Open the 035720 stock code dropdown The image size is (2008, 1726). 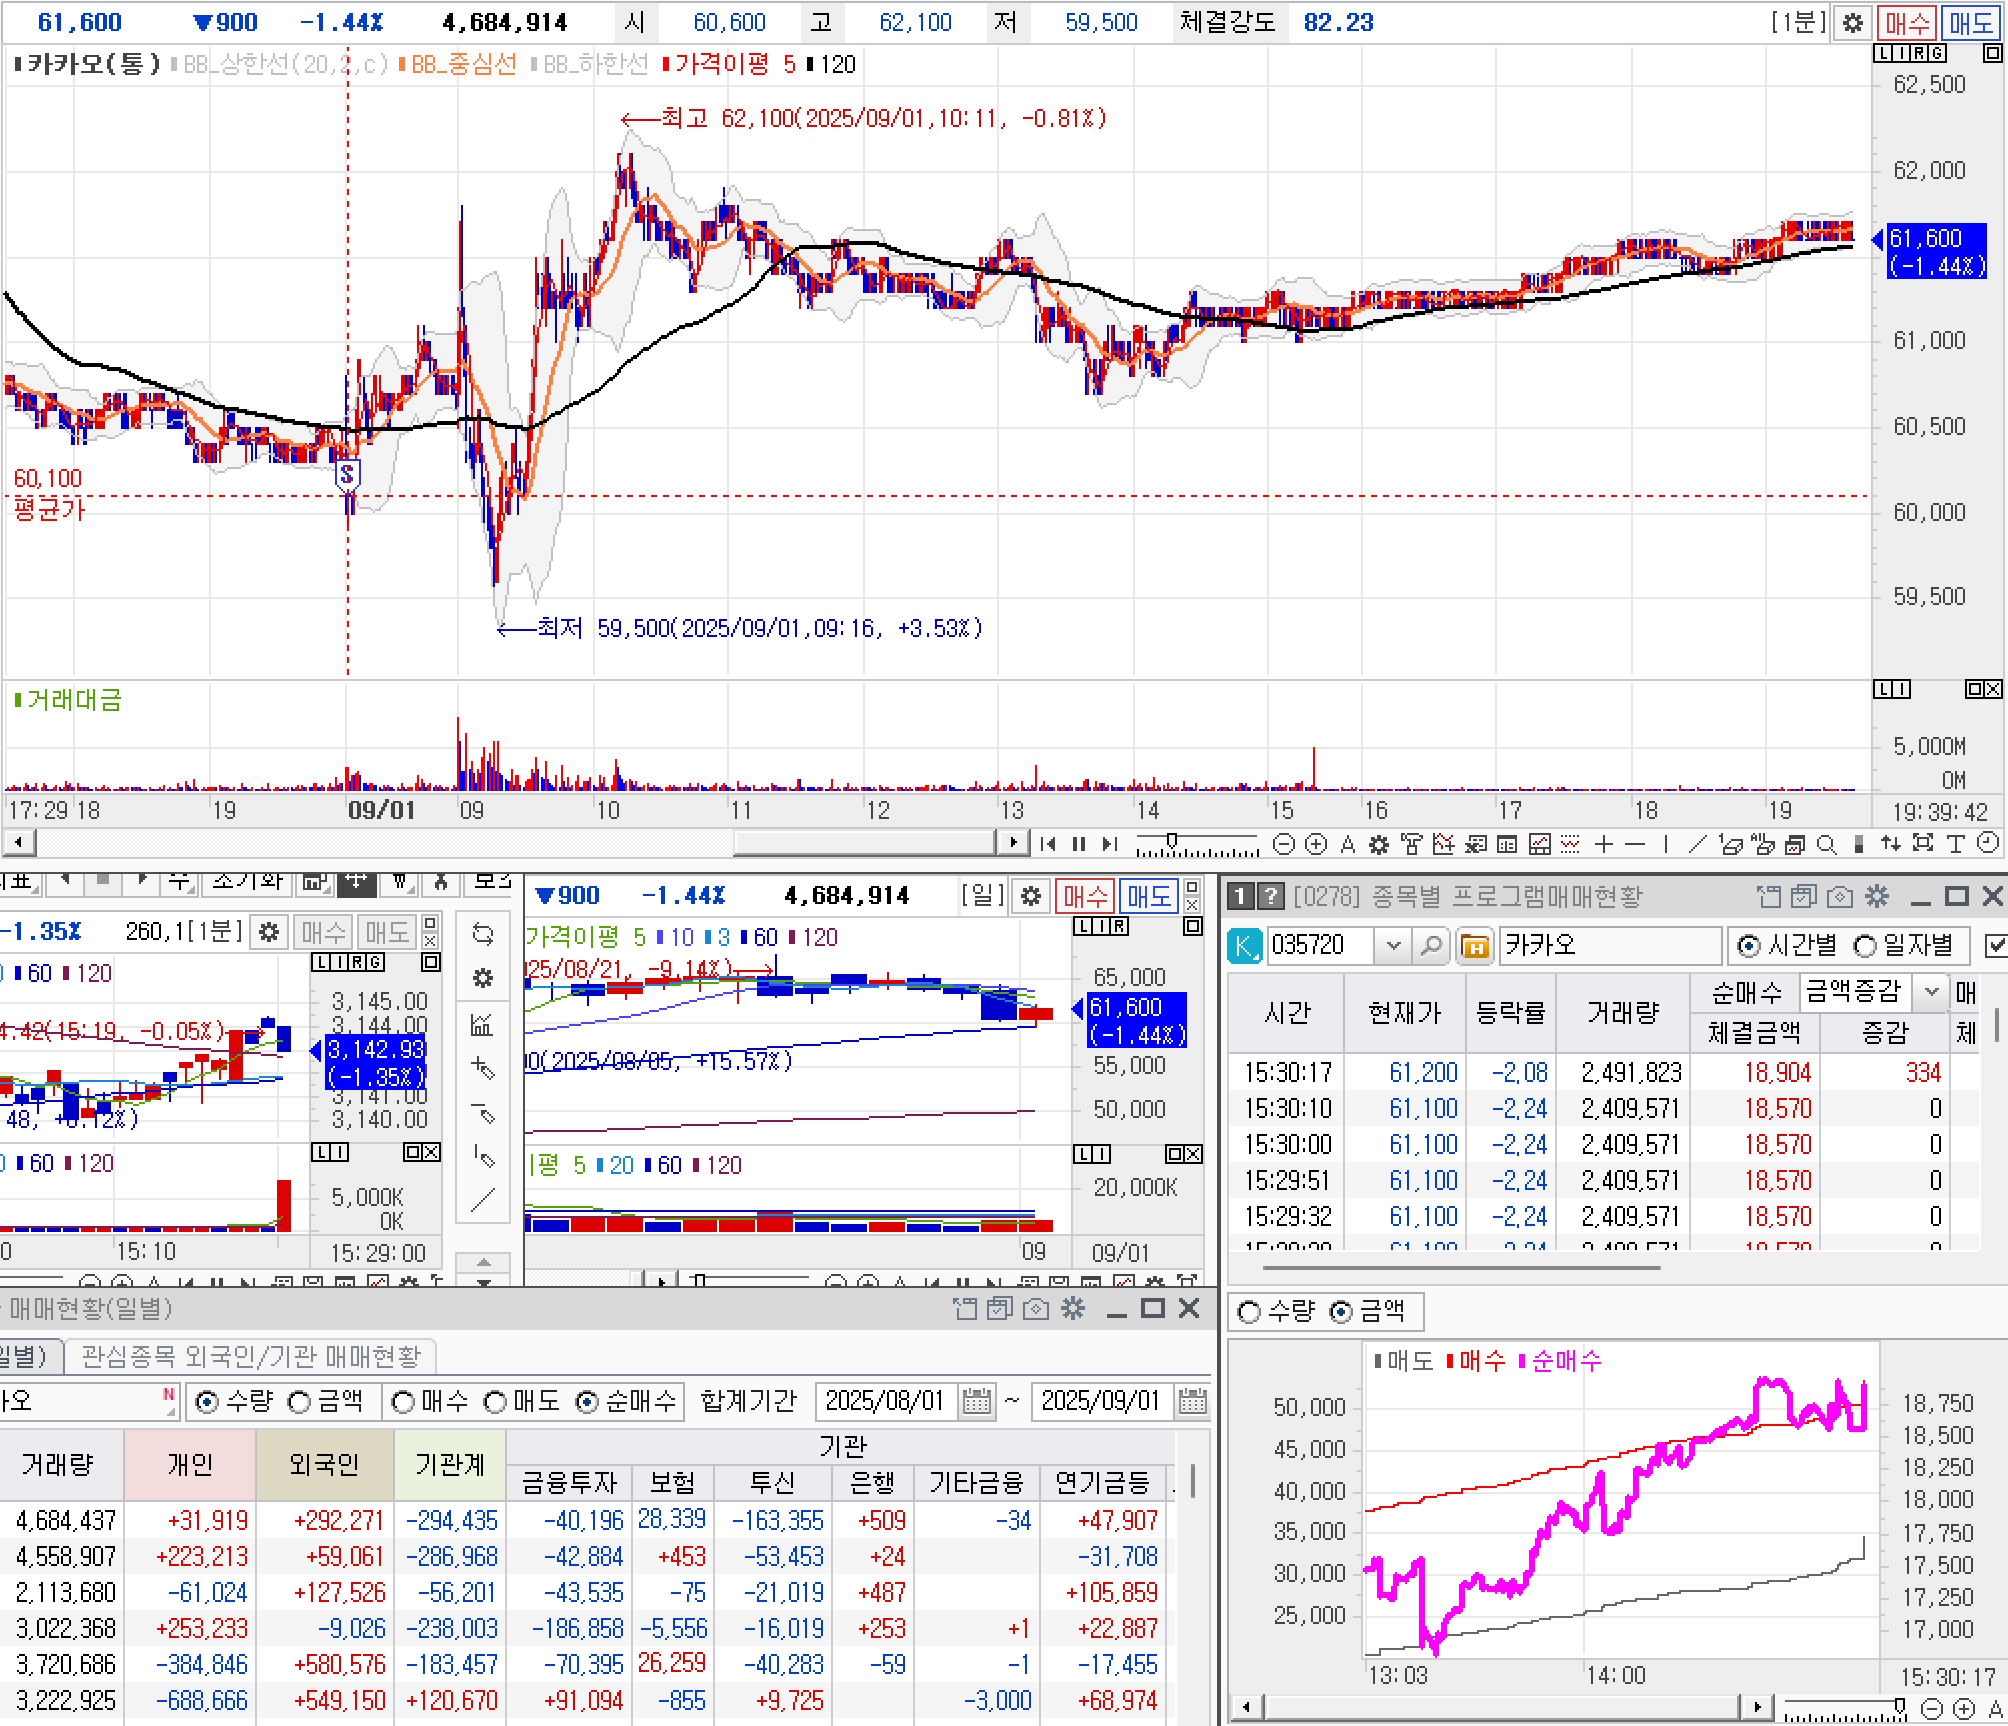click(1393, 945)
